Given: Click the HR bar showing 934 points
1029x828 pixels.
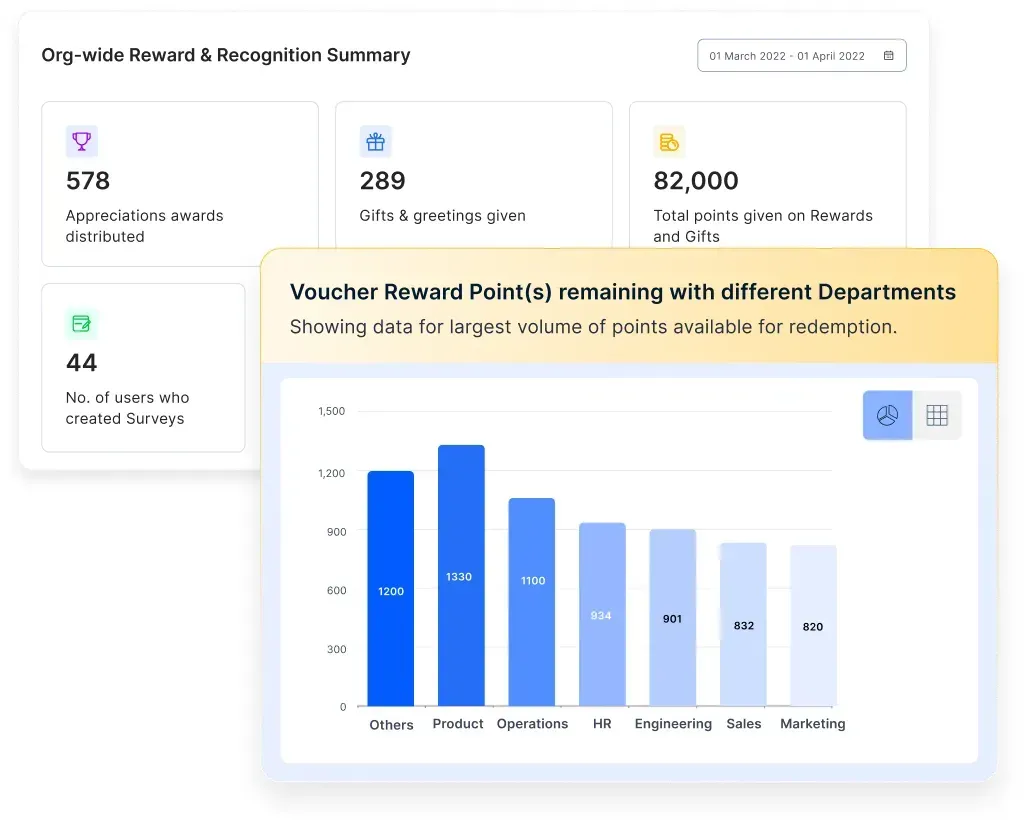Looking at the screenshot, I should [x=601, y=615].
